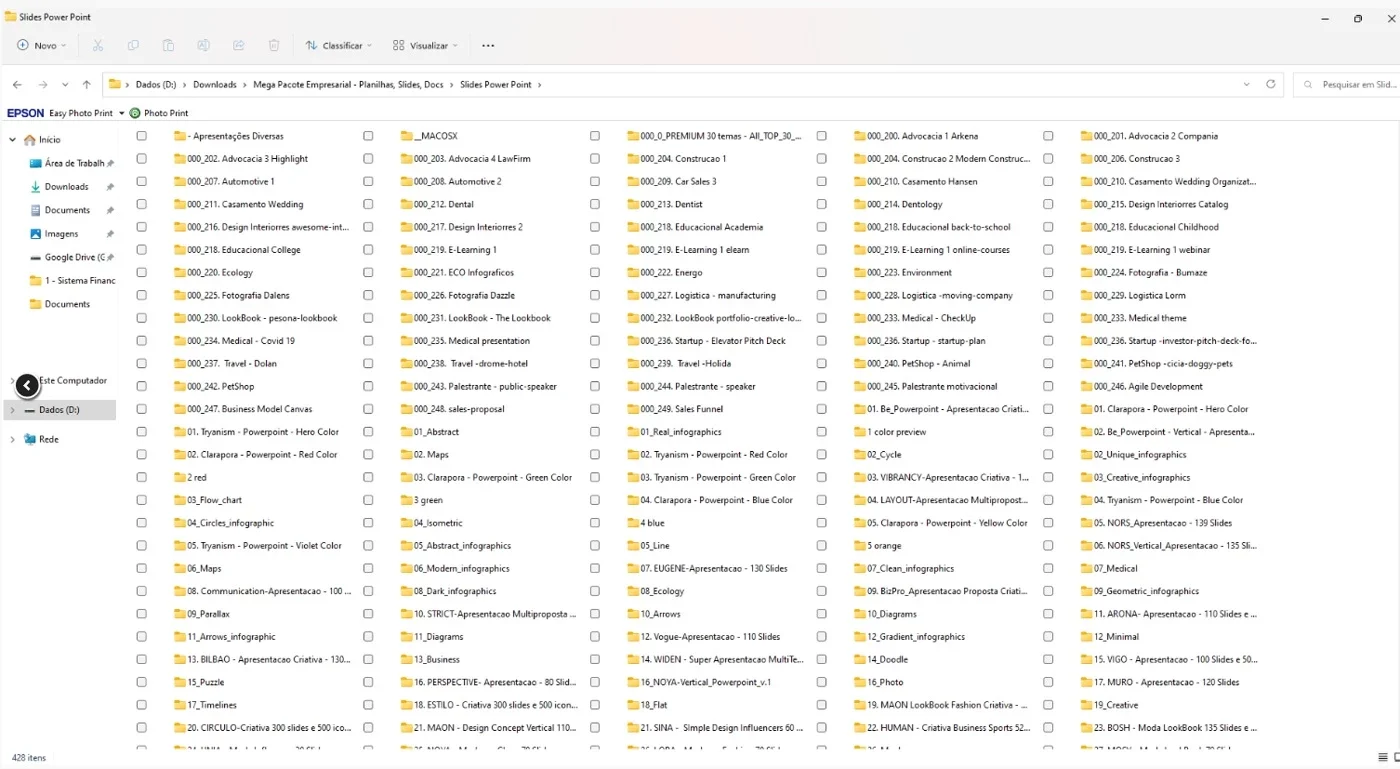Expand the Rede tree node
1400x769 pixels.
coord(12,439)
